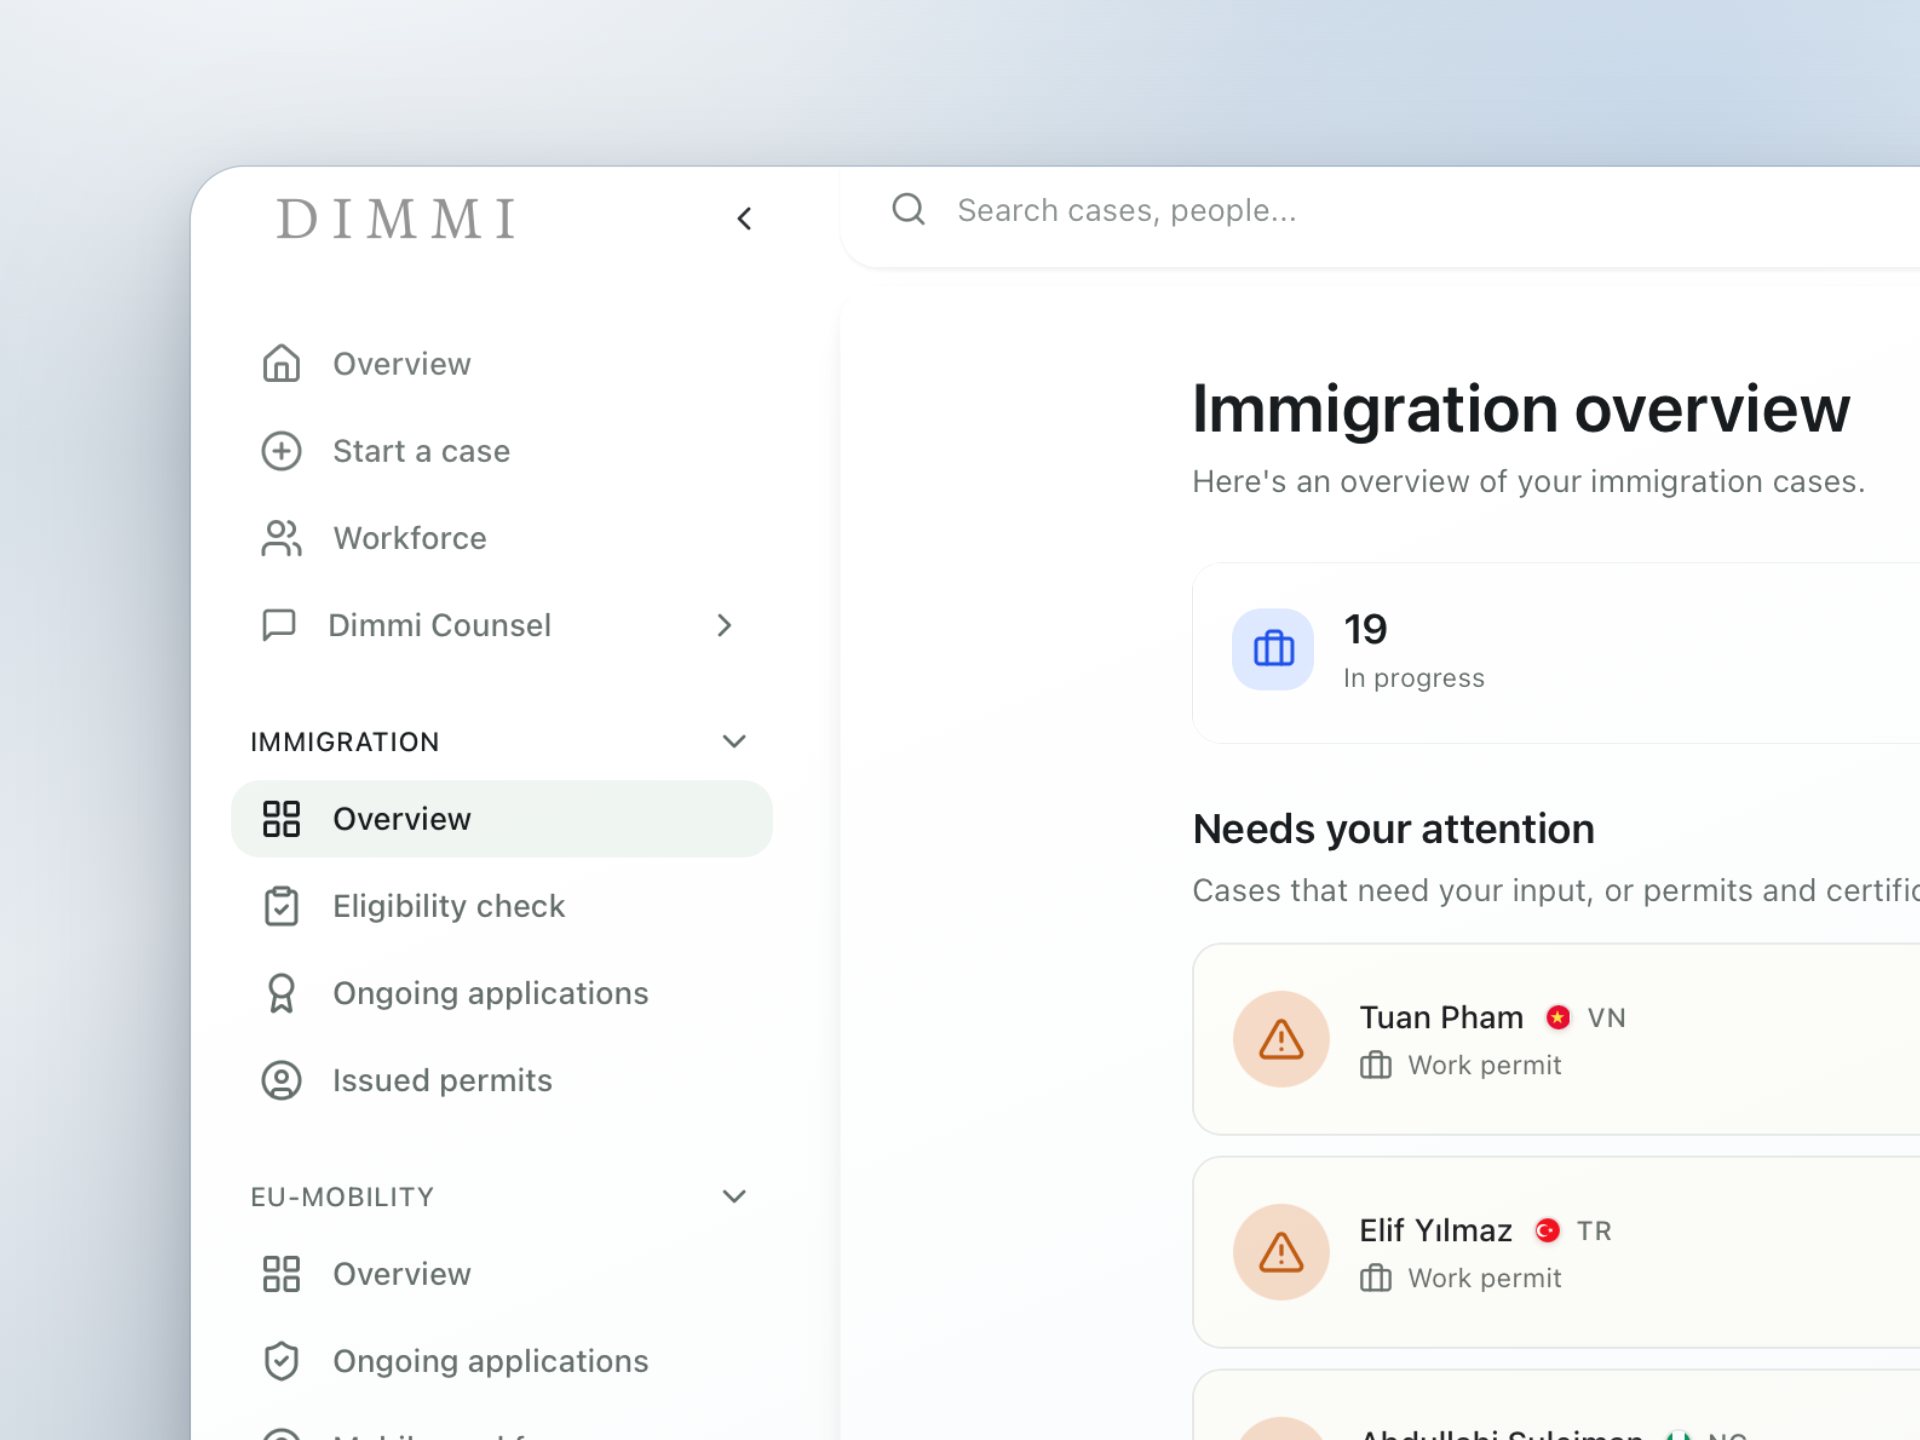Click the VN country code label
The height and width of the screenshot is (1440, 1920).
[1607, 1018]
